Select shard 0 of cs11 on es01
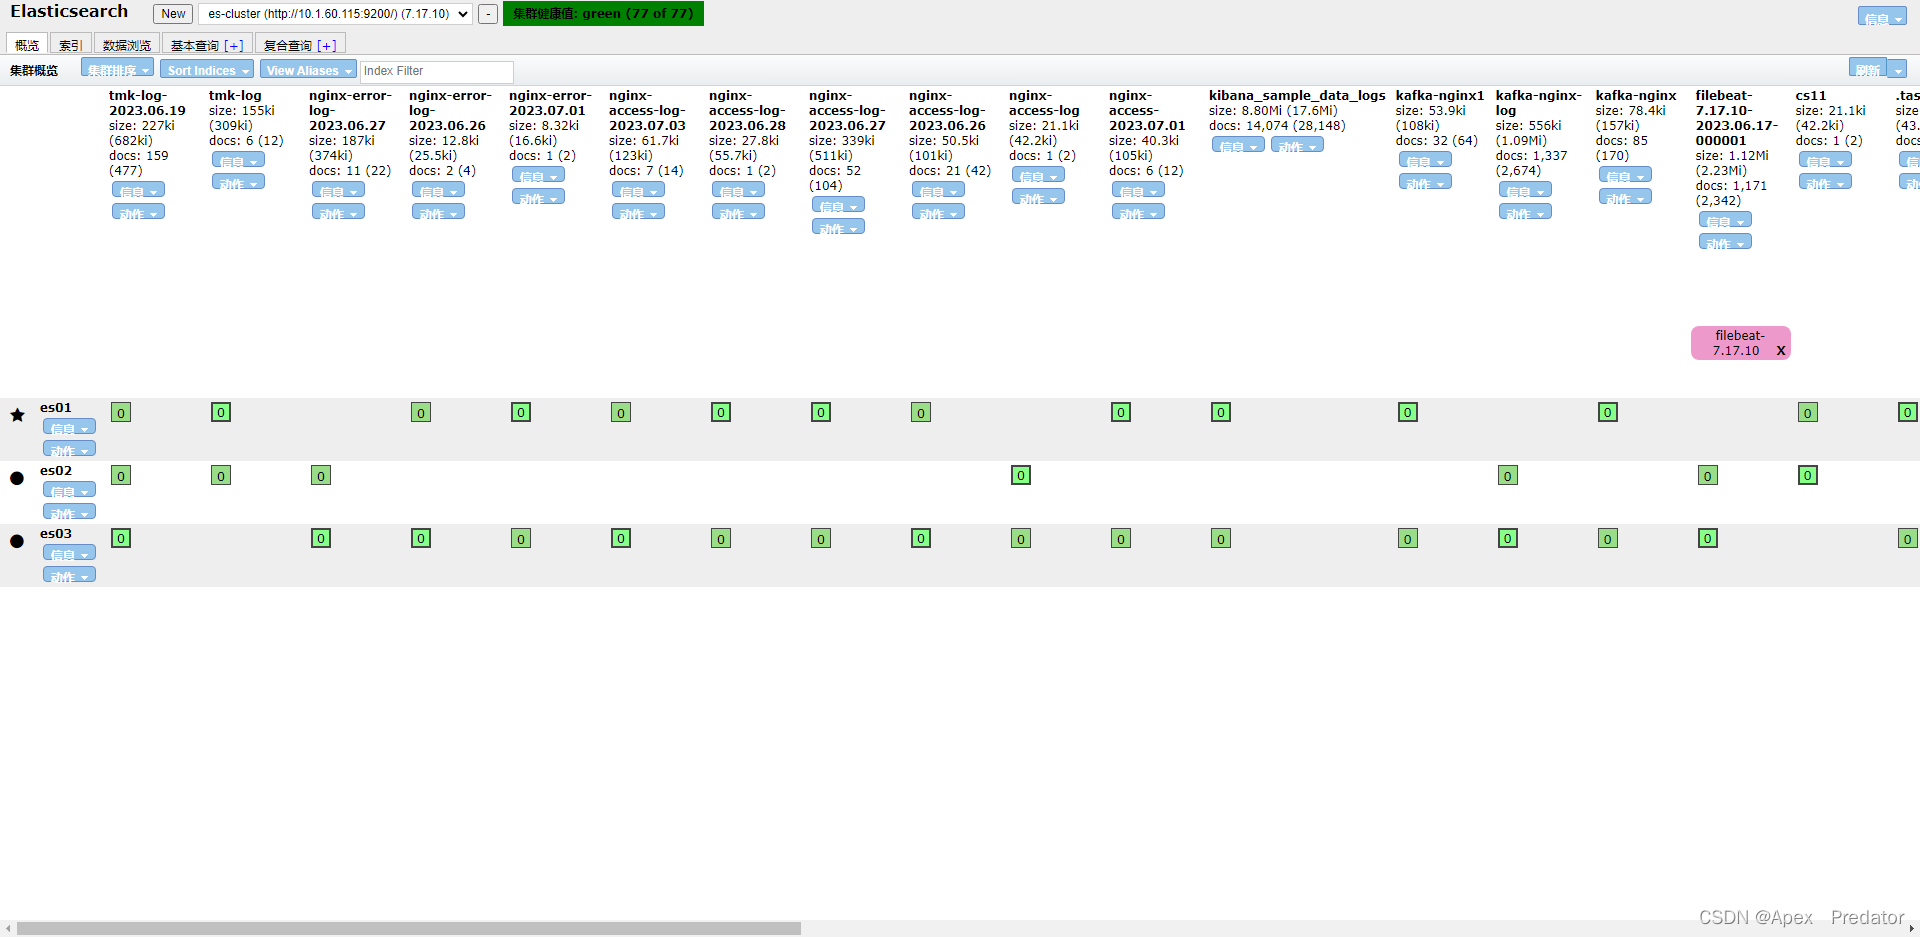The height and width of the screenshot is (937, 1920). click(1808, 412)
